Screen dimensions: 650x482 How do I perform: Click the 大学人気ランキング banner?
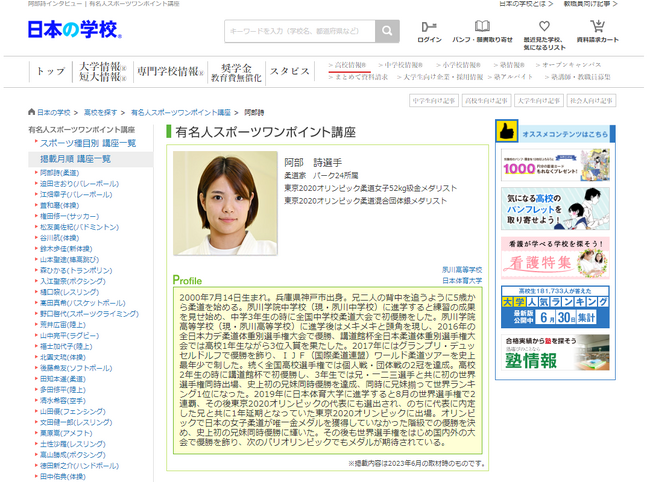(551, 304)
